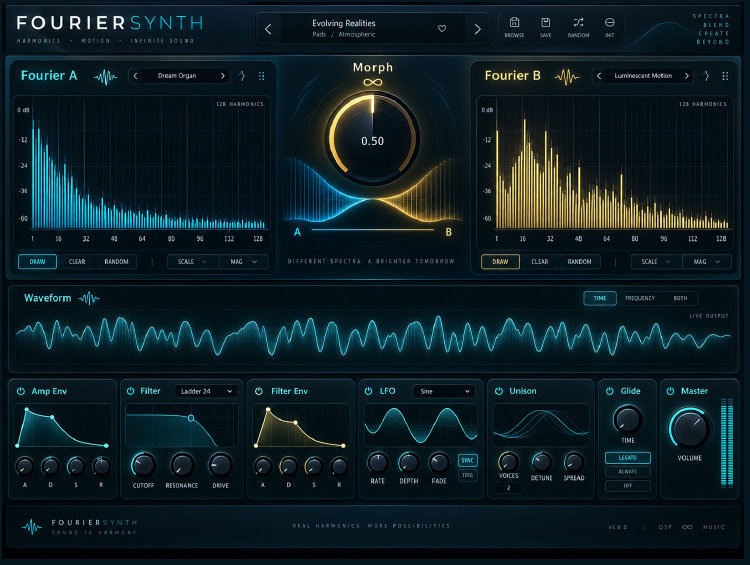Open Fourier B grid dots menu
The image size is (750, 565).
click(x=725, y=76)
